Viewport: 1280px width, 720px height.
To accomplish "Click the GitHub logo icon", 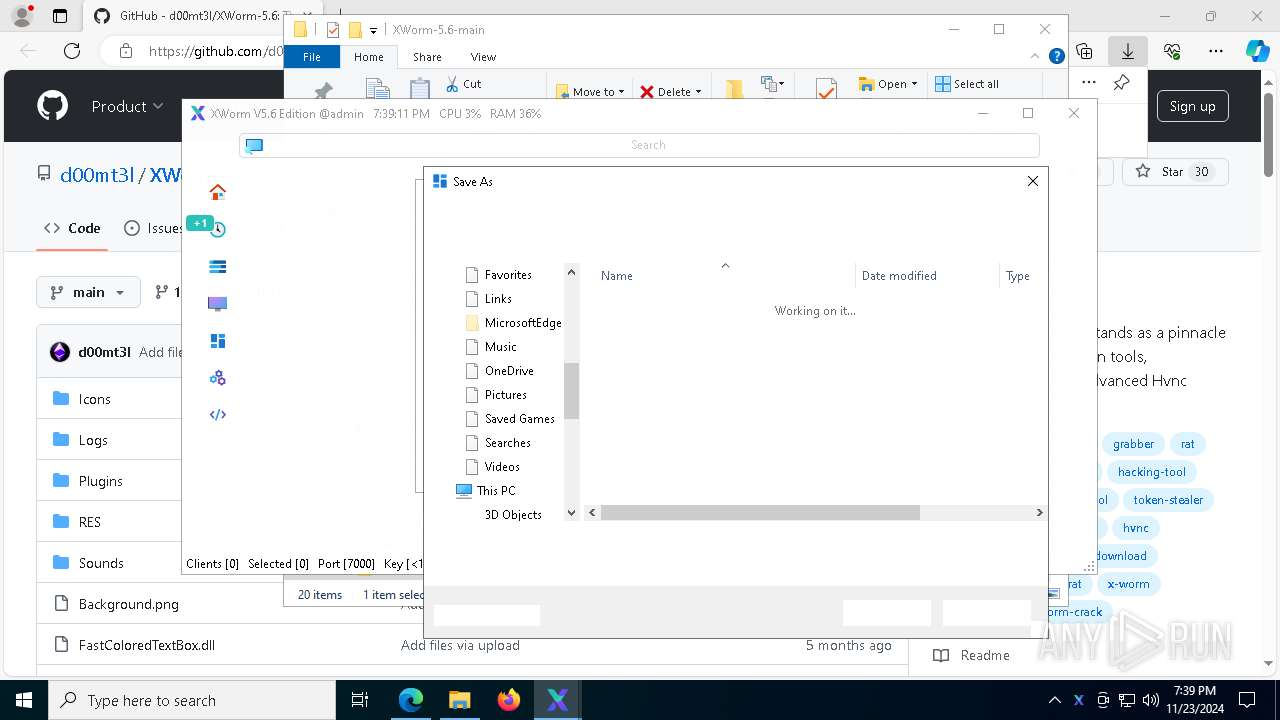I will (53, 106).
